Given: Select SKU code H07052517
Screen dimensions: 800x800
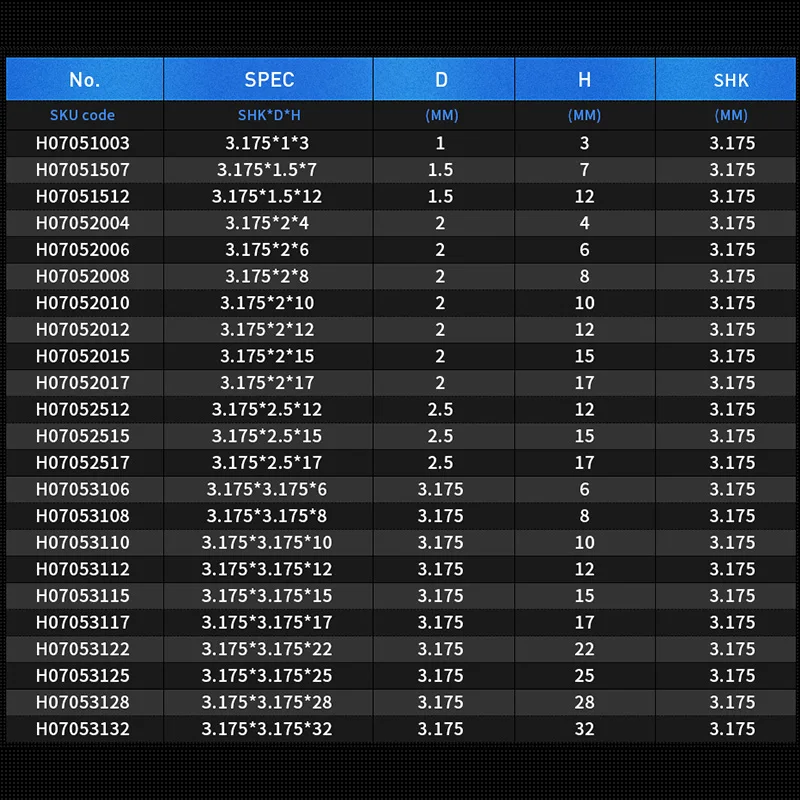Looking at the screenshot, I should click(x=82, y=463).
